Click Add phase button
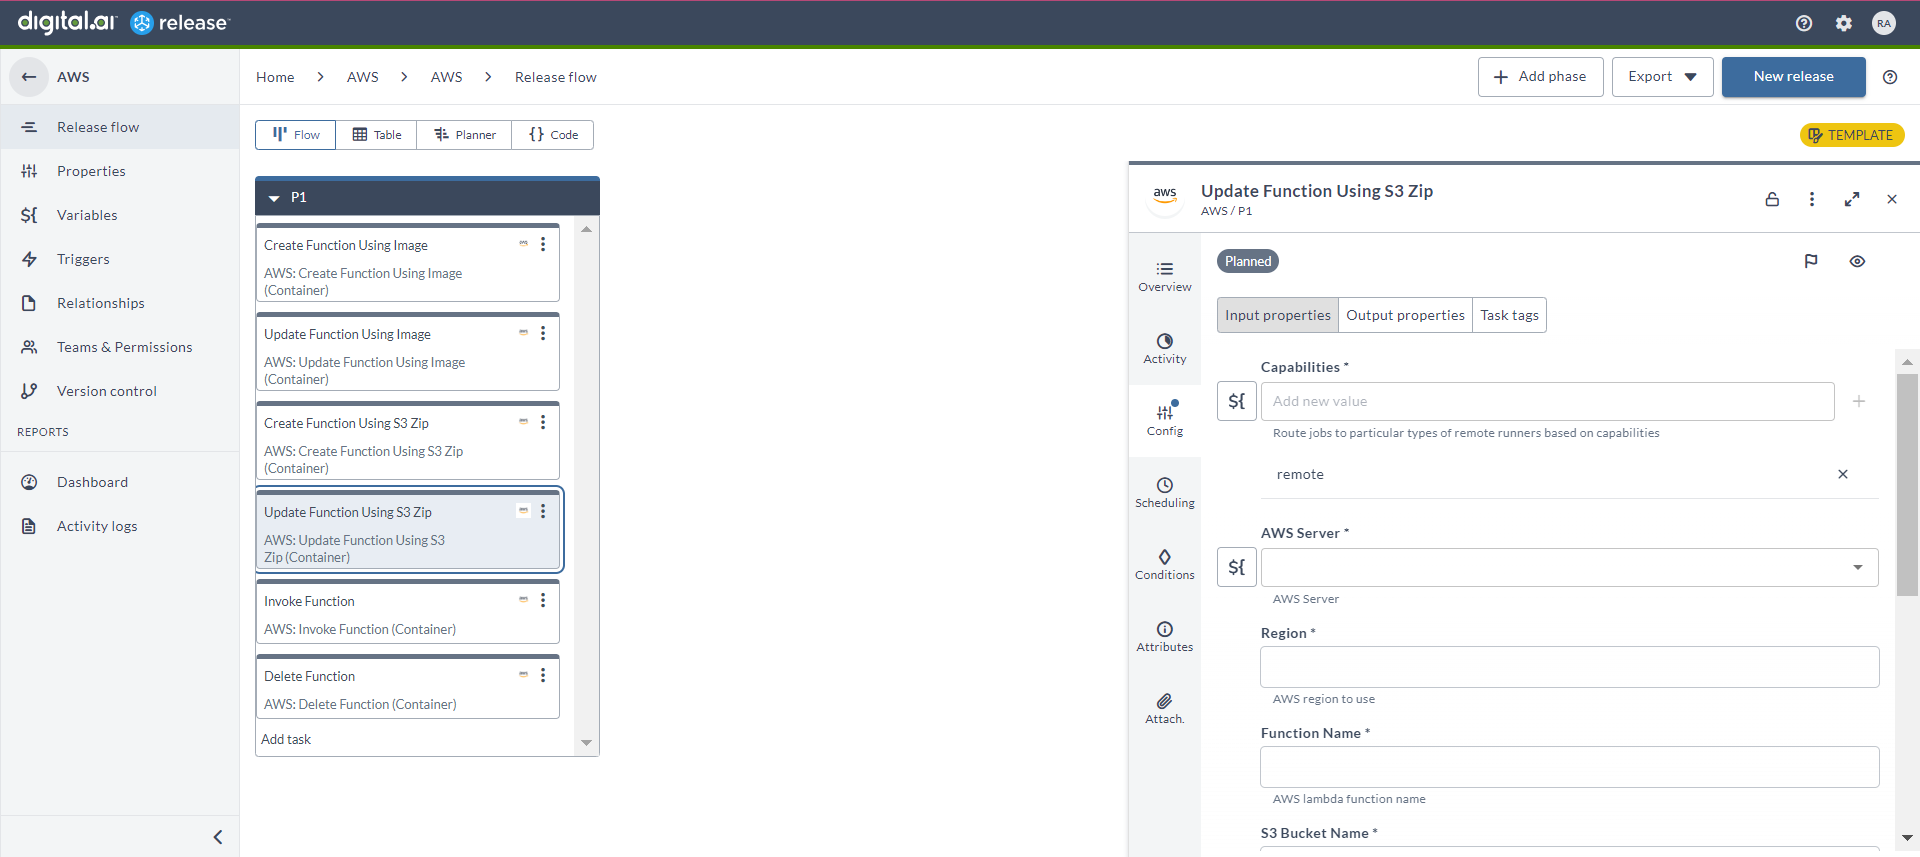The image size is (1920, 857). pyautogui.click(x=1540, y=77)
